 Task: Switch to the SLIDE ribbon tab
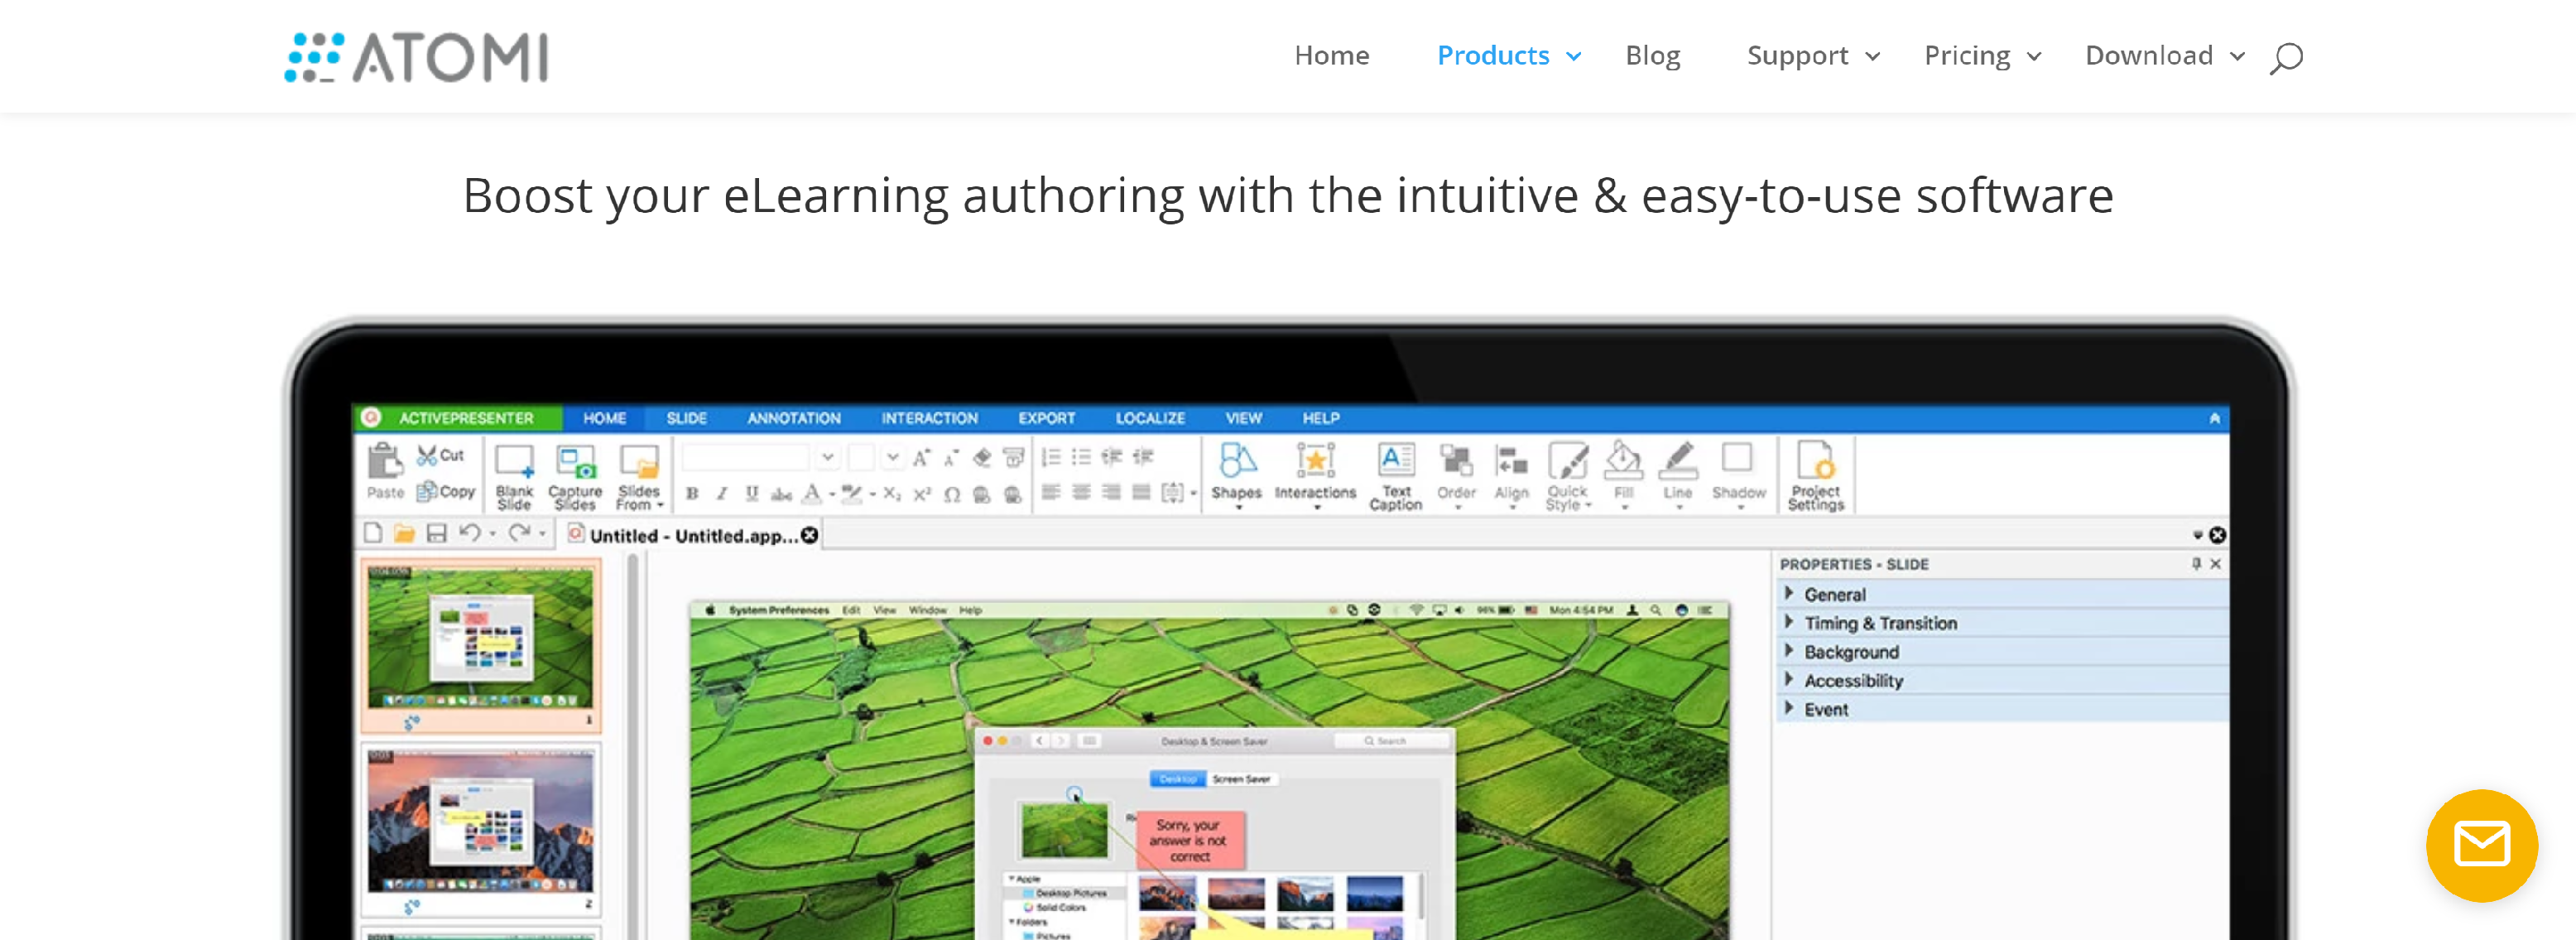[x=687, y=418]
